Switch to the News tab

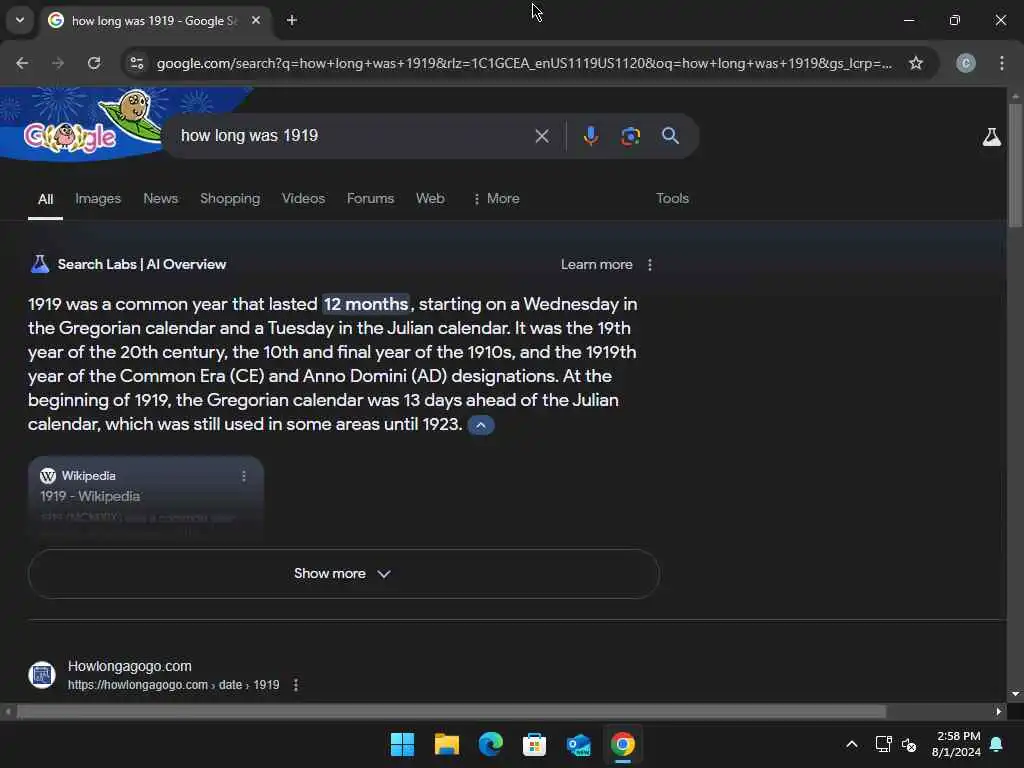(161, 199)
